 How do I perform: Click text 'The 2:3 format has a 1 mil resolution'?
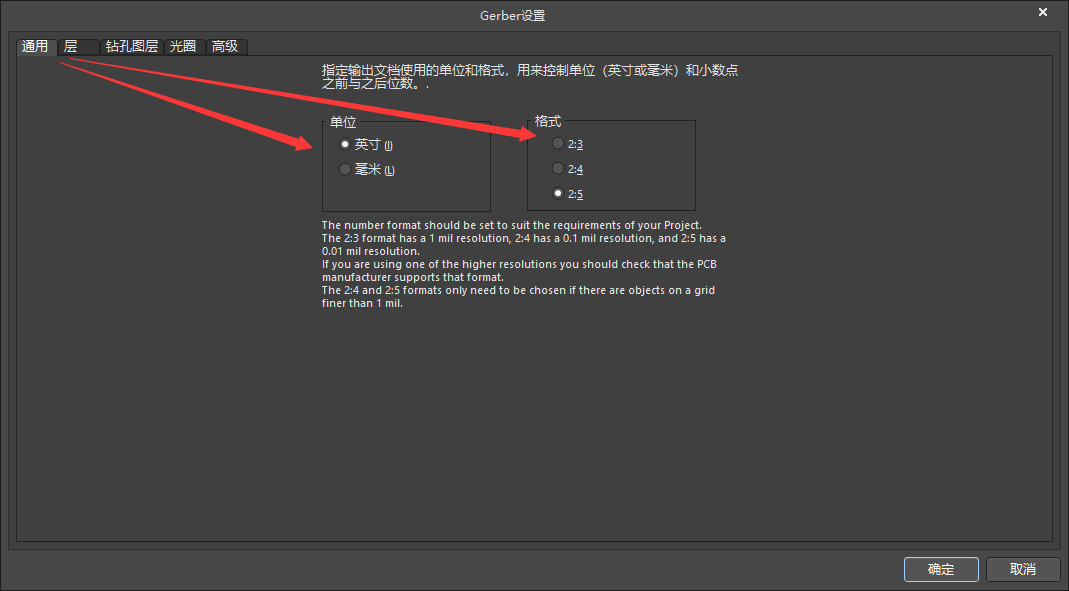click(x=524, y=245)
